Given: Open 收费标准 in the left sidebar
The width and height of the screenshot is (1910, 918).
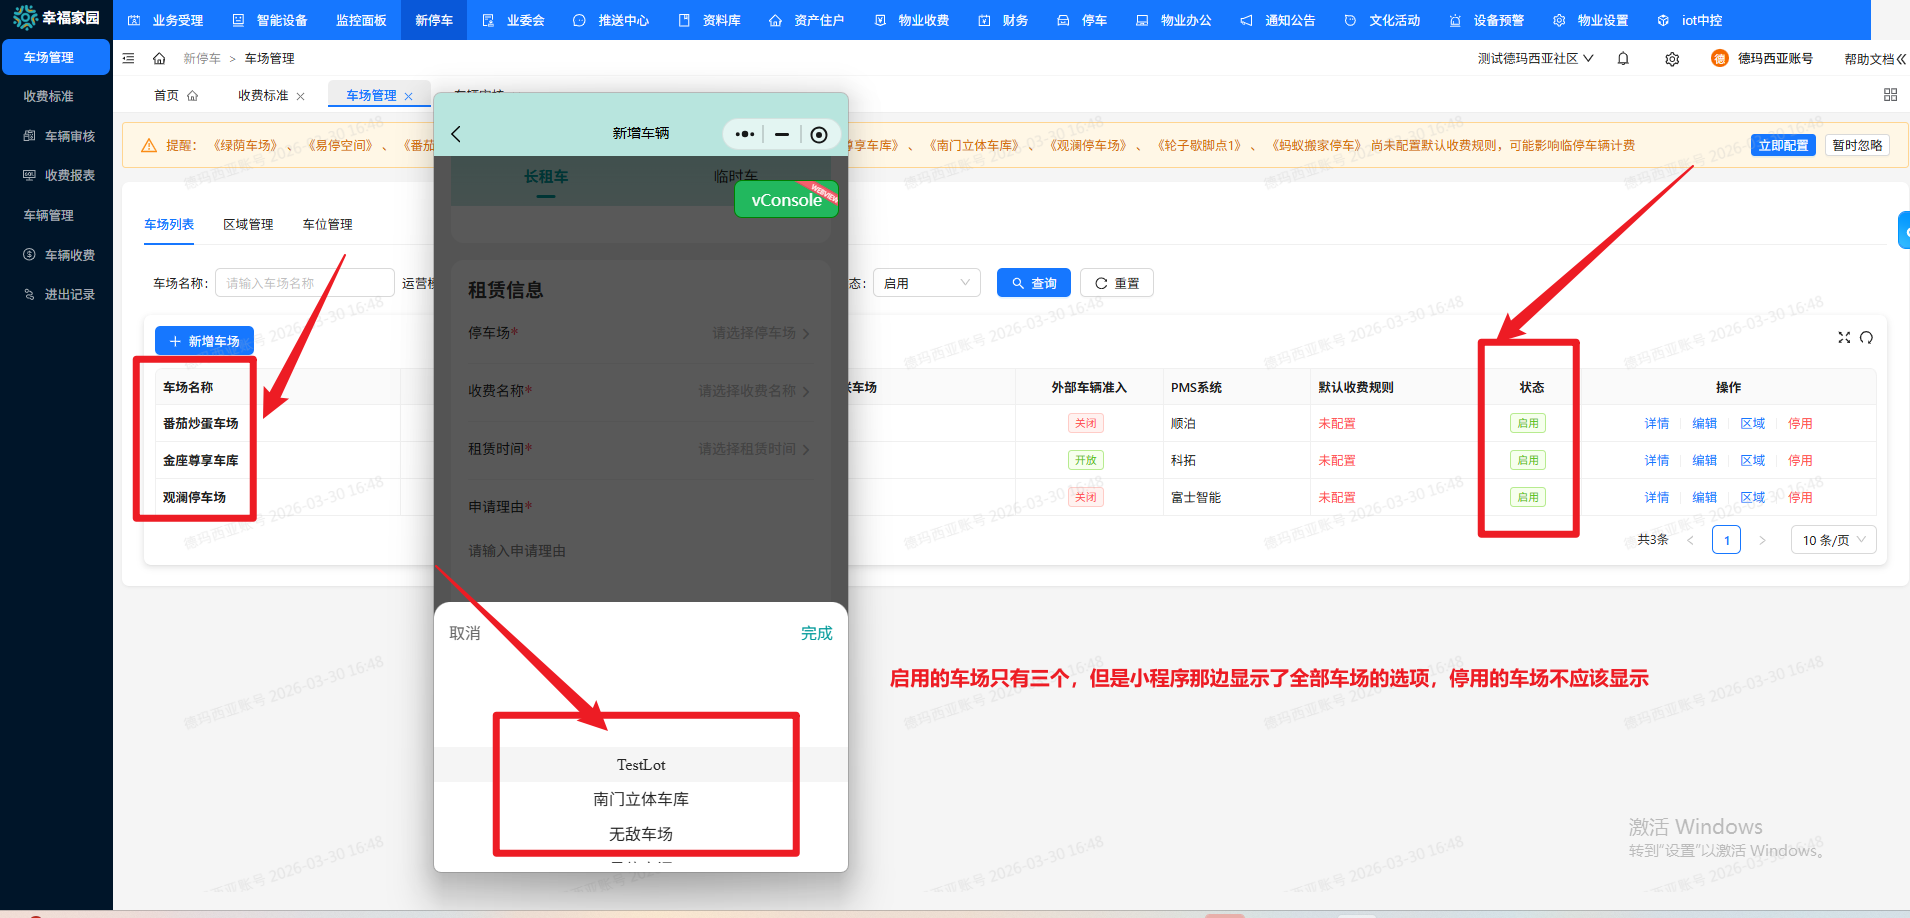Looking at the screenshot, I should (x=49, y=97).
